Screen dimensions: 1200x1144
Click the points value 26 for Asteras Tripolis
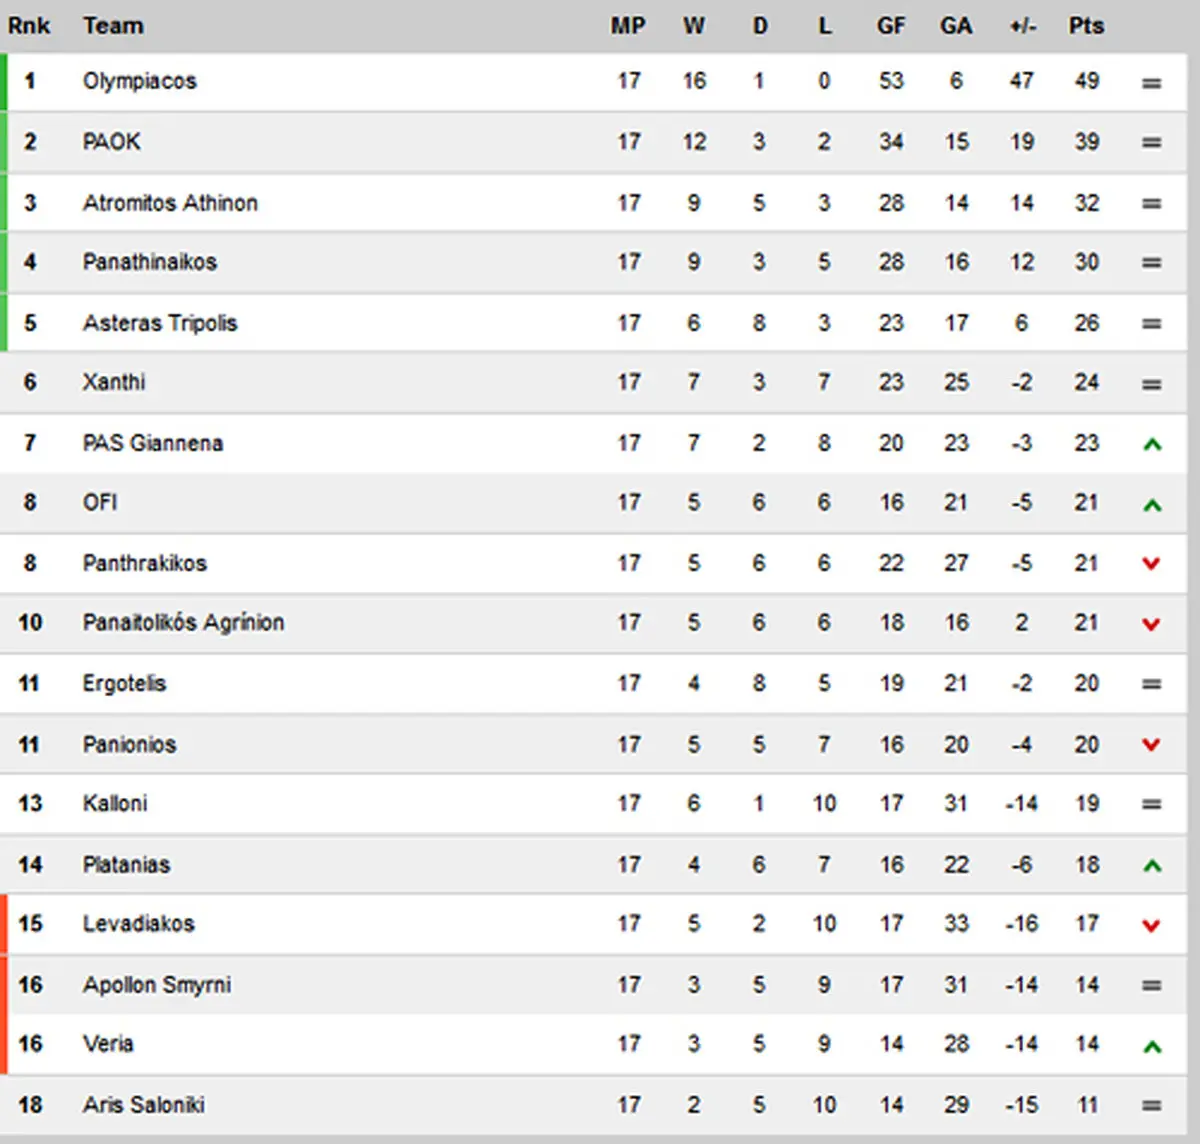[1086, 323]
